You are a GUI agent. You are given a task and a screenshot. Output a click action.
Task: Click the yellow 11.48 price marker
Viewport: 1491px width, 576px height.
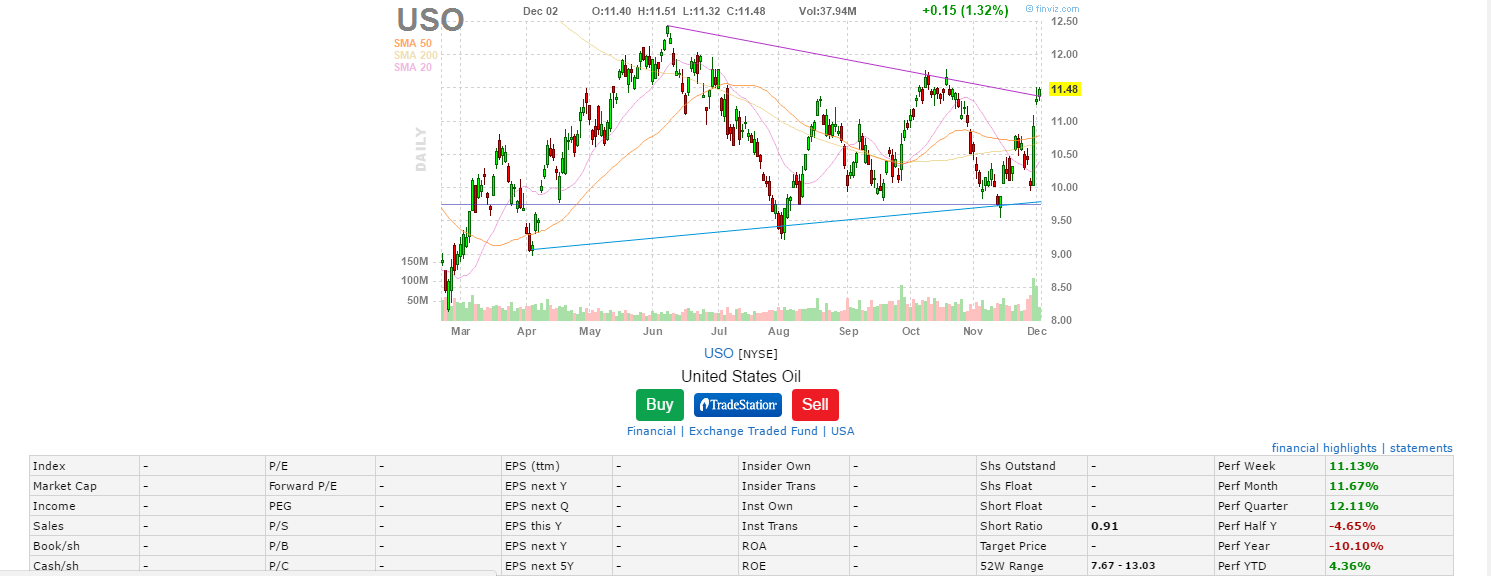[x=1064, y=89]
